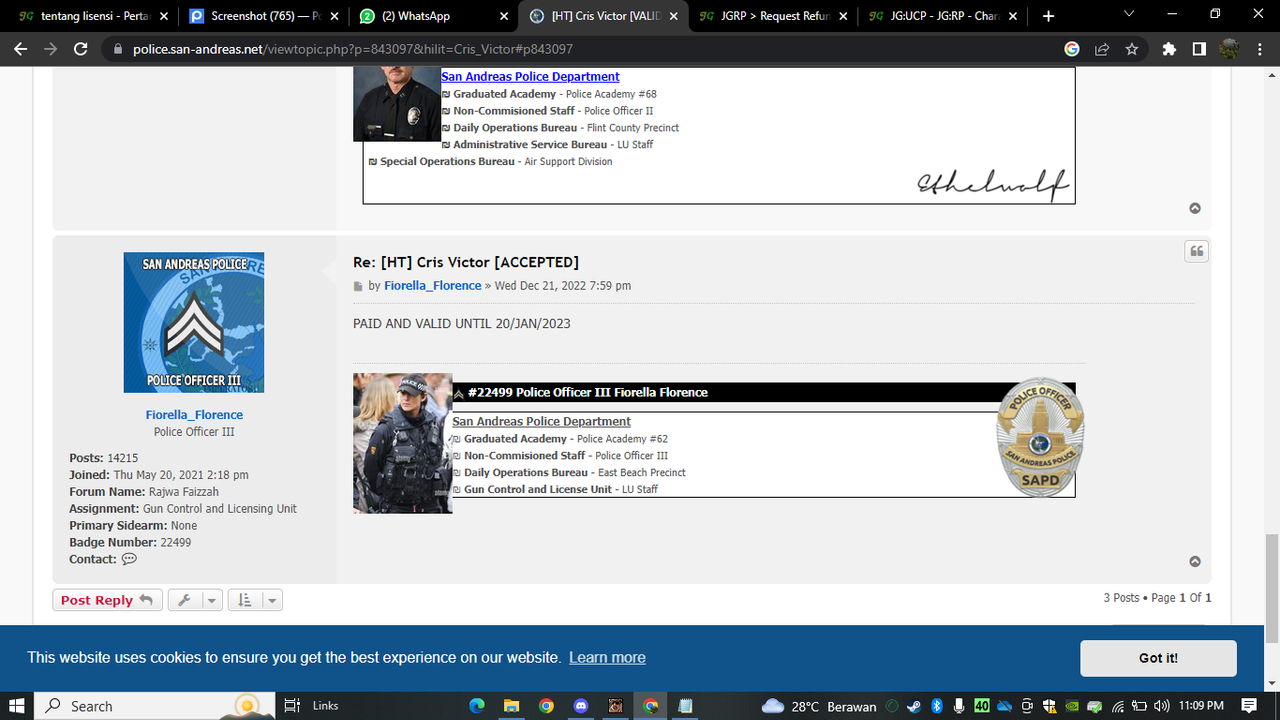1280x720 pixels.
Task: Open the post permalink icon beside 'by'
Action: point(358,286)
